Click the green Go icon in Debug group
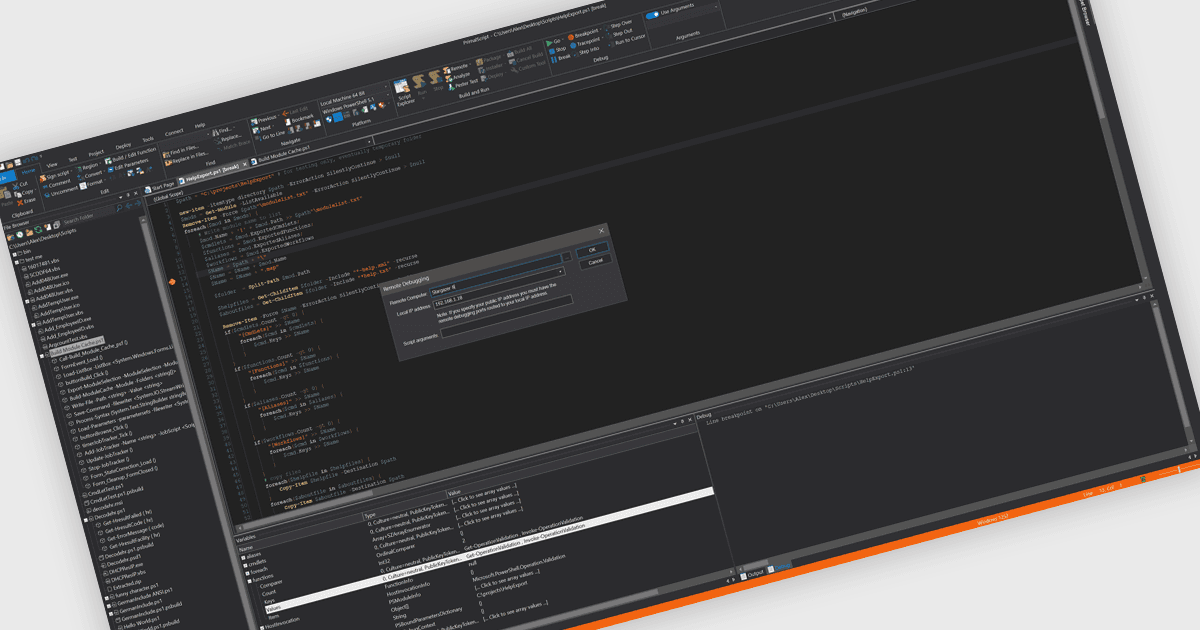This screenshot has height=630, width=1200. click(x=549, y=43)
